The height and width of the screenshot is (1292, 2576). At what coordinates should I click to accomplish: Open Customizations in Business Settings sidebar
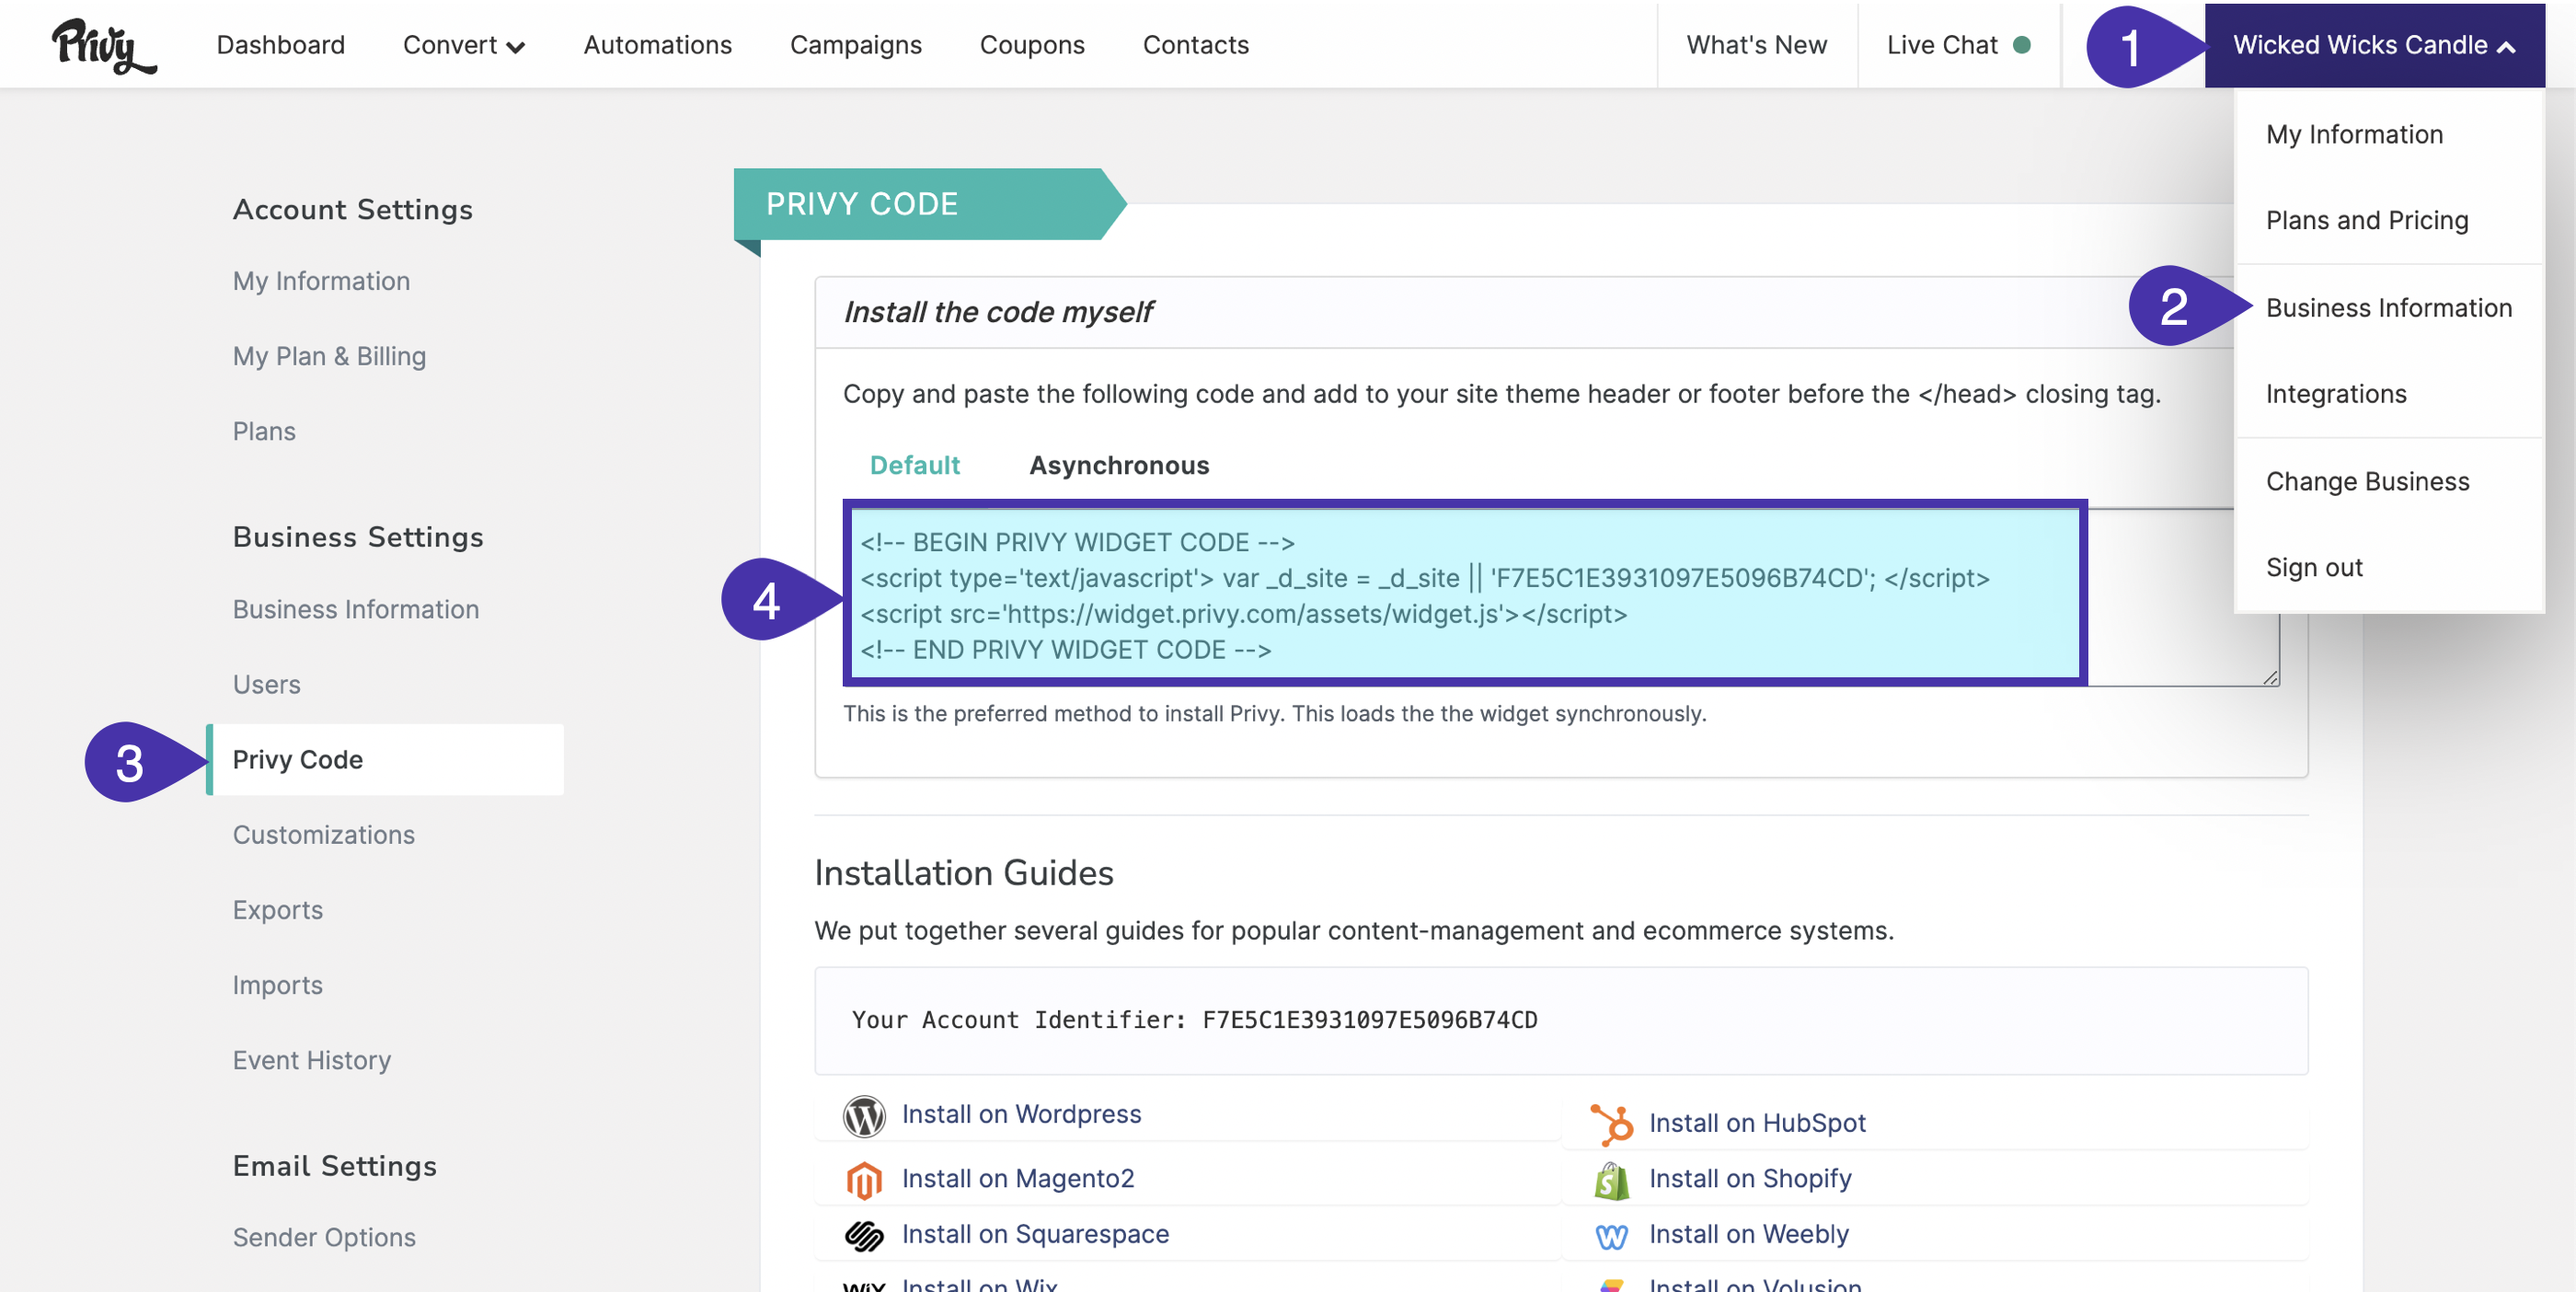pyautogui.click(x=323, y=834)
